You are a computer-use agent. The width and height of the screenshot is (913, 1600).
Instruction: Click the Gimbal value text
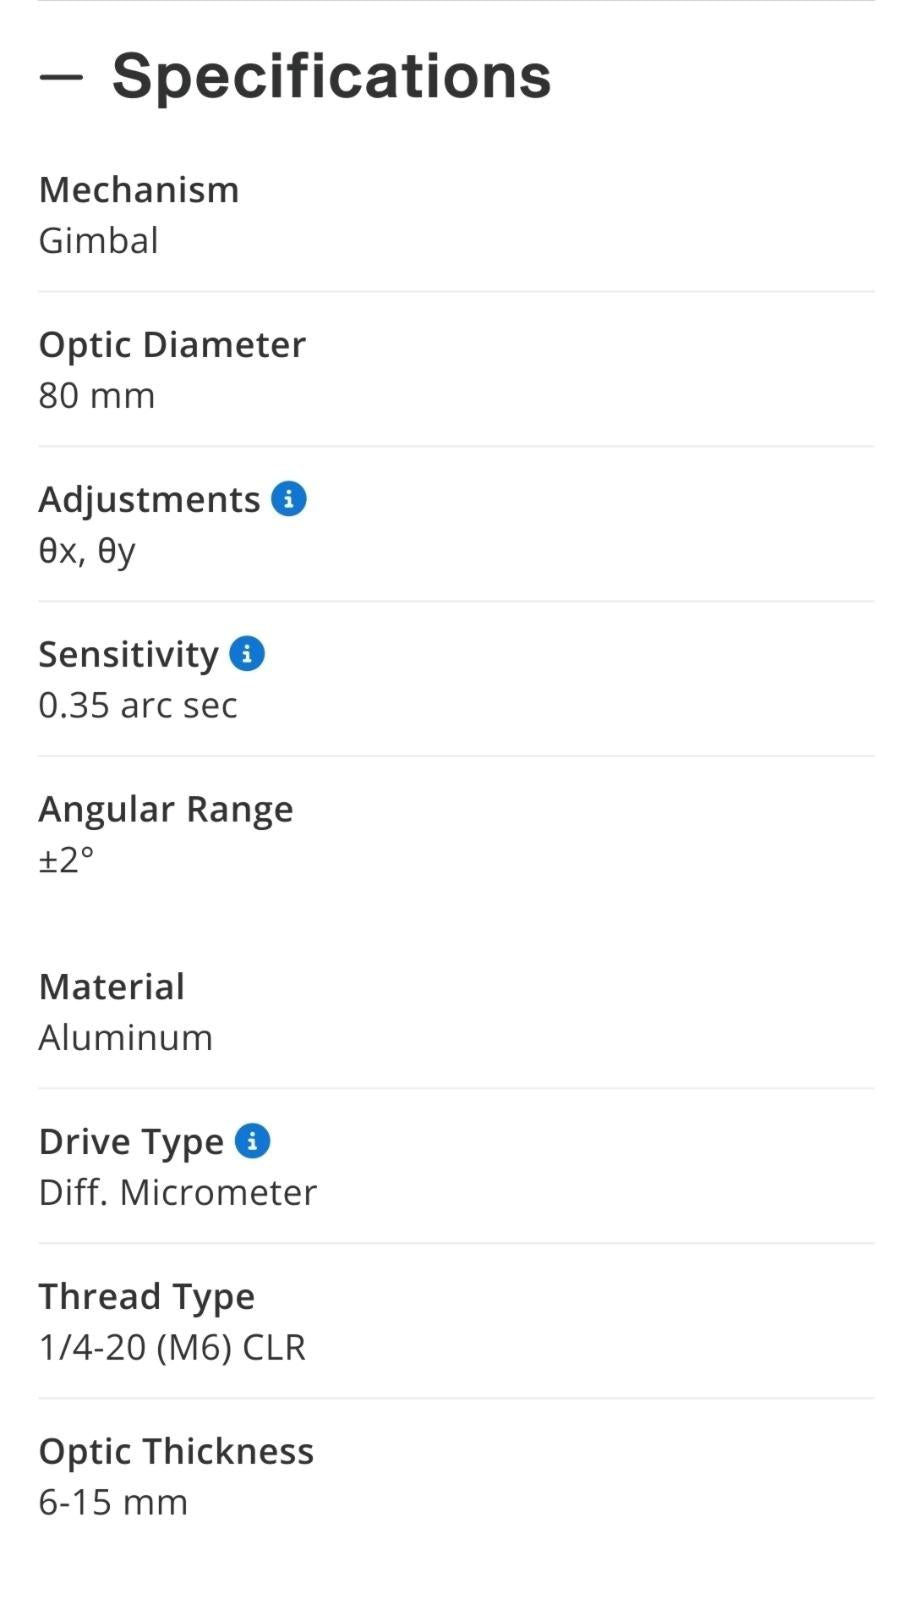click(98, 241)
